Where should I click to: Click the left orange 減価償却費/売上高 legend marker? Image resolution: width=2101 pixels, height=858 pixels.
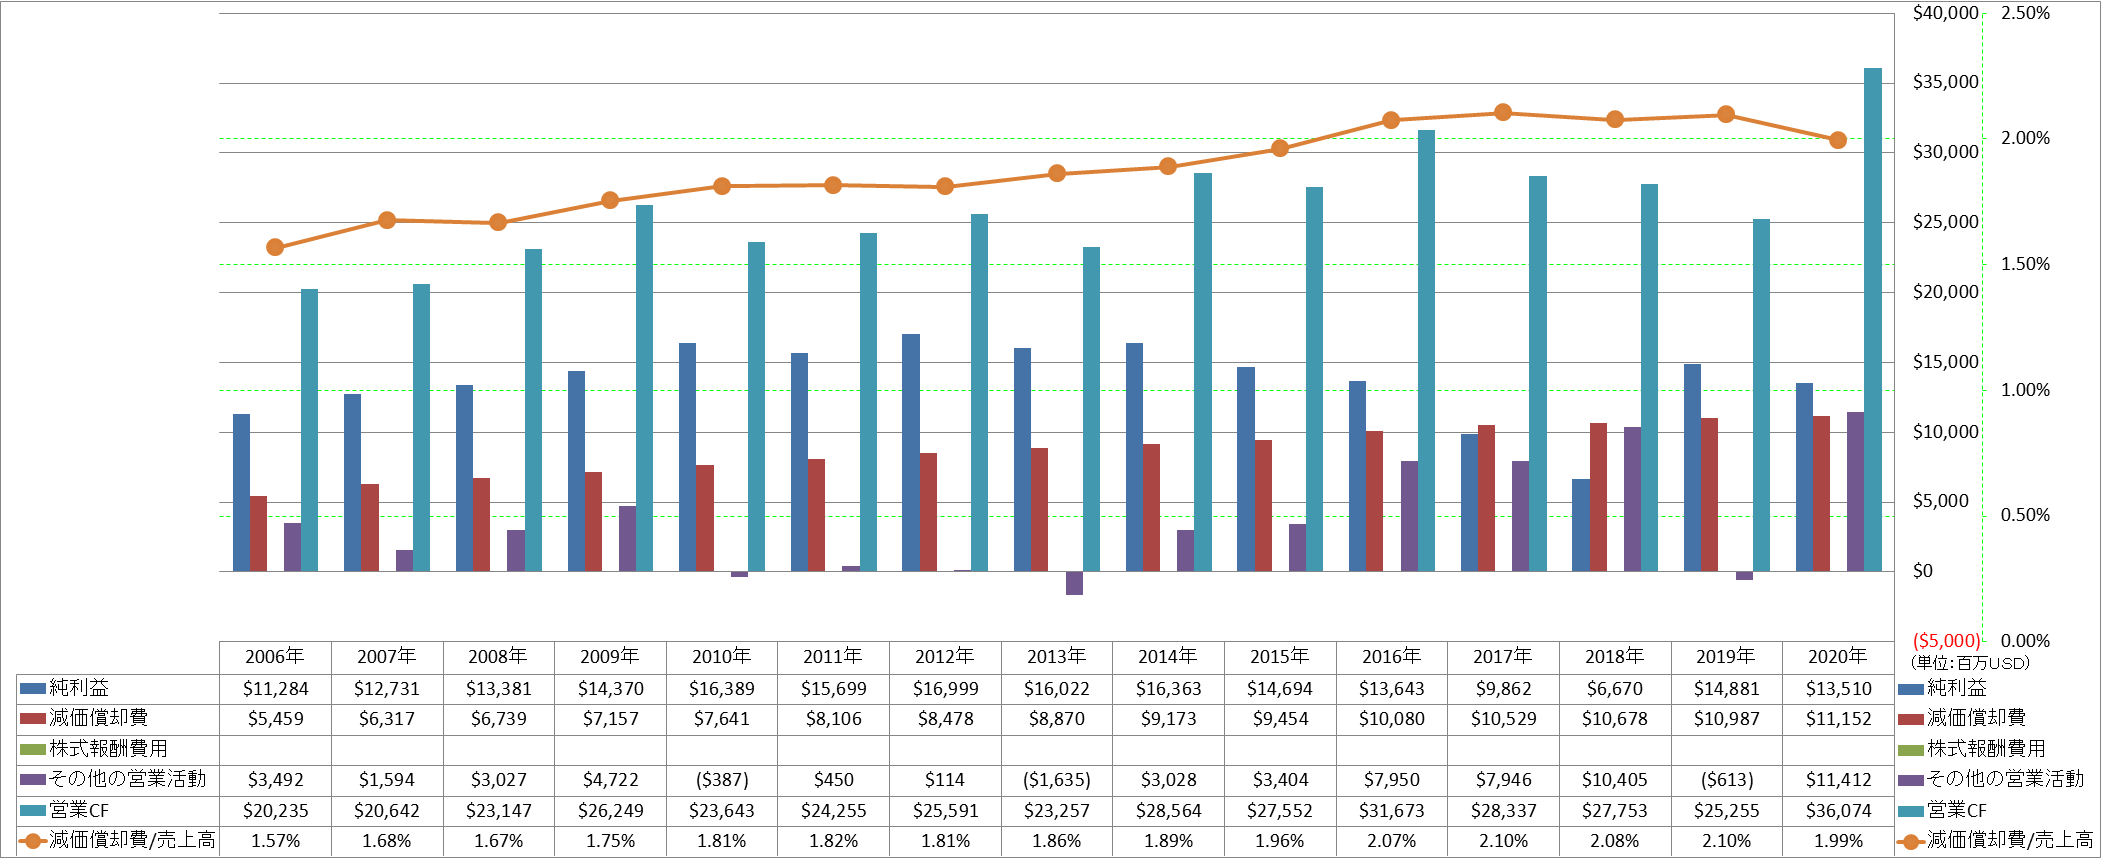32,841
